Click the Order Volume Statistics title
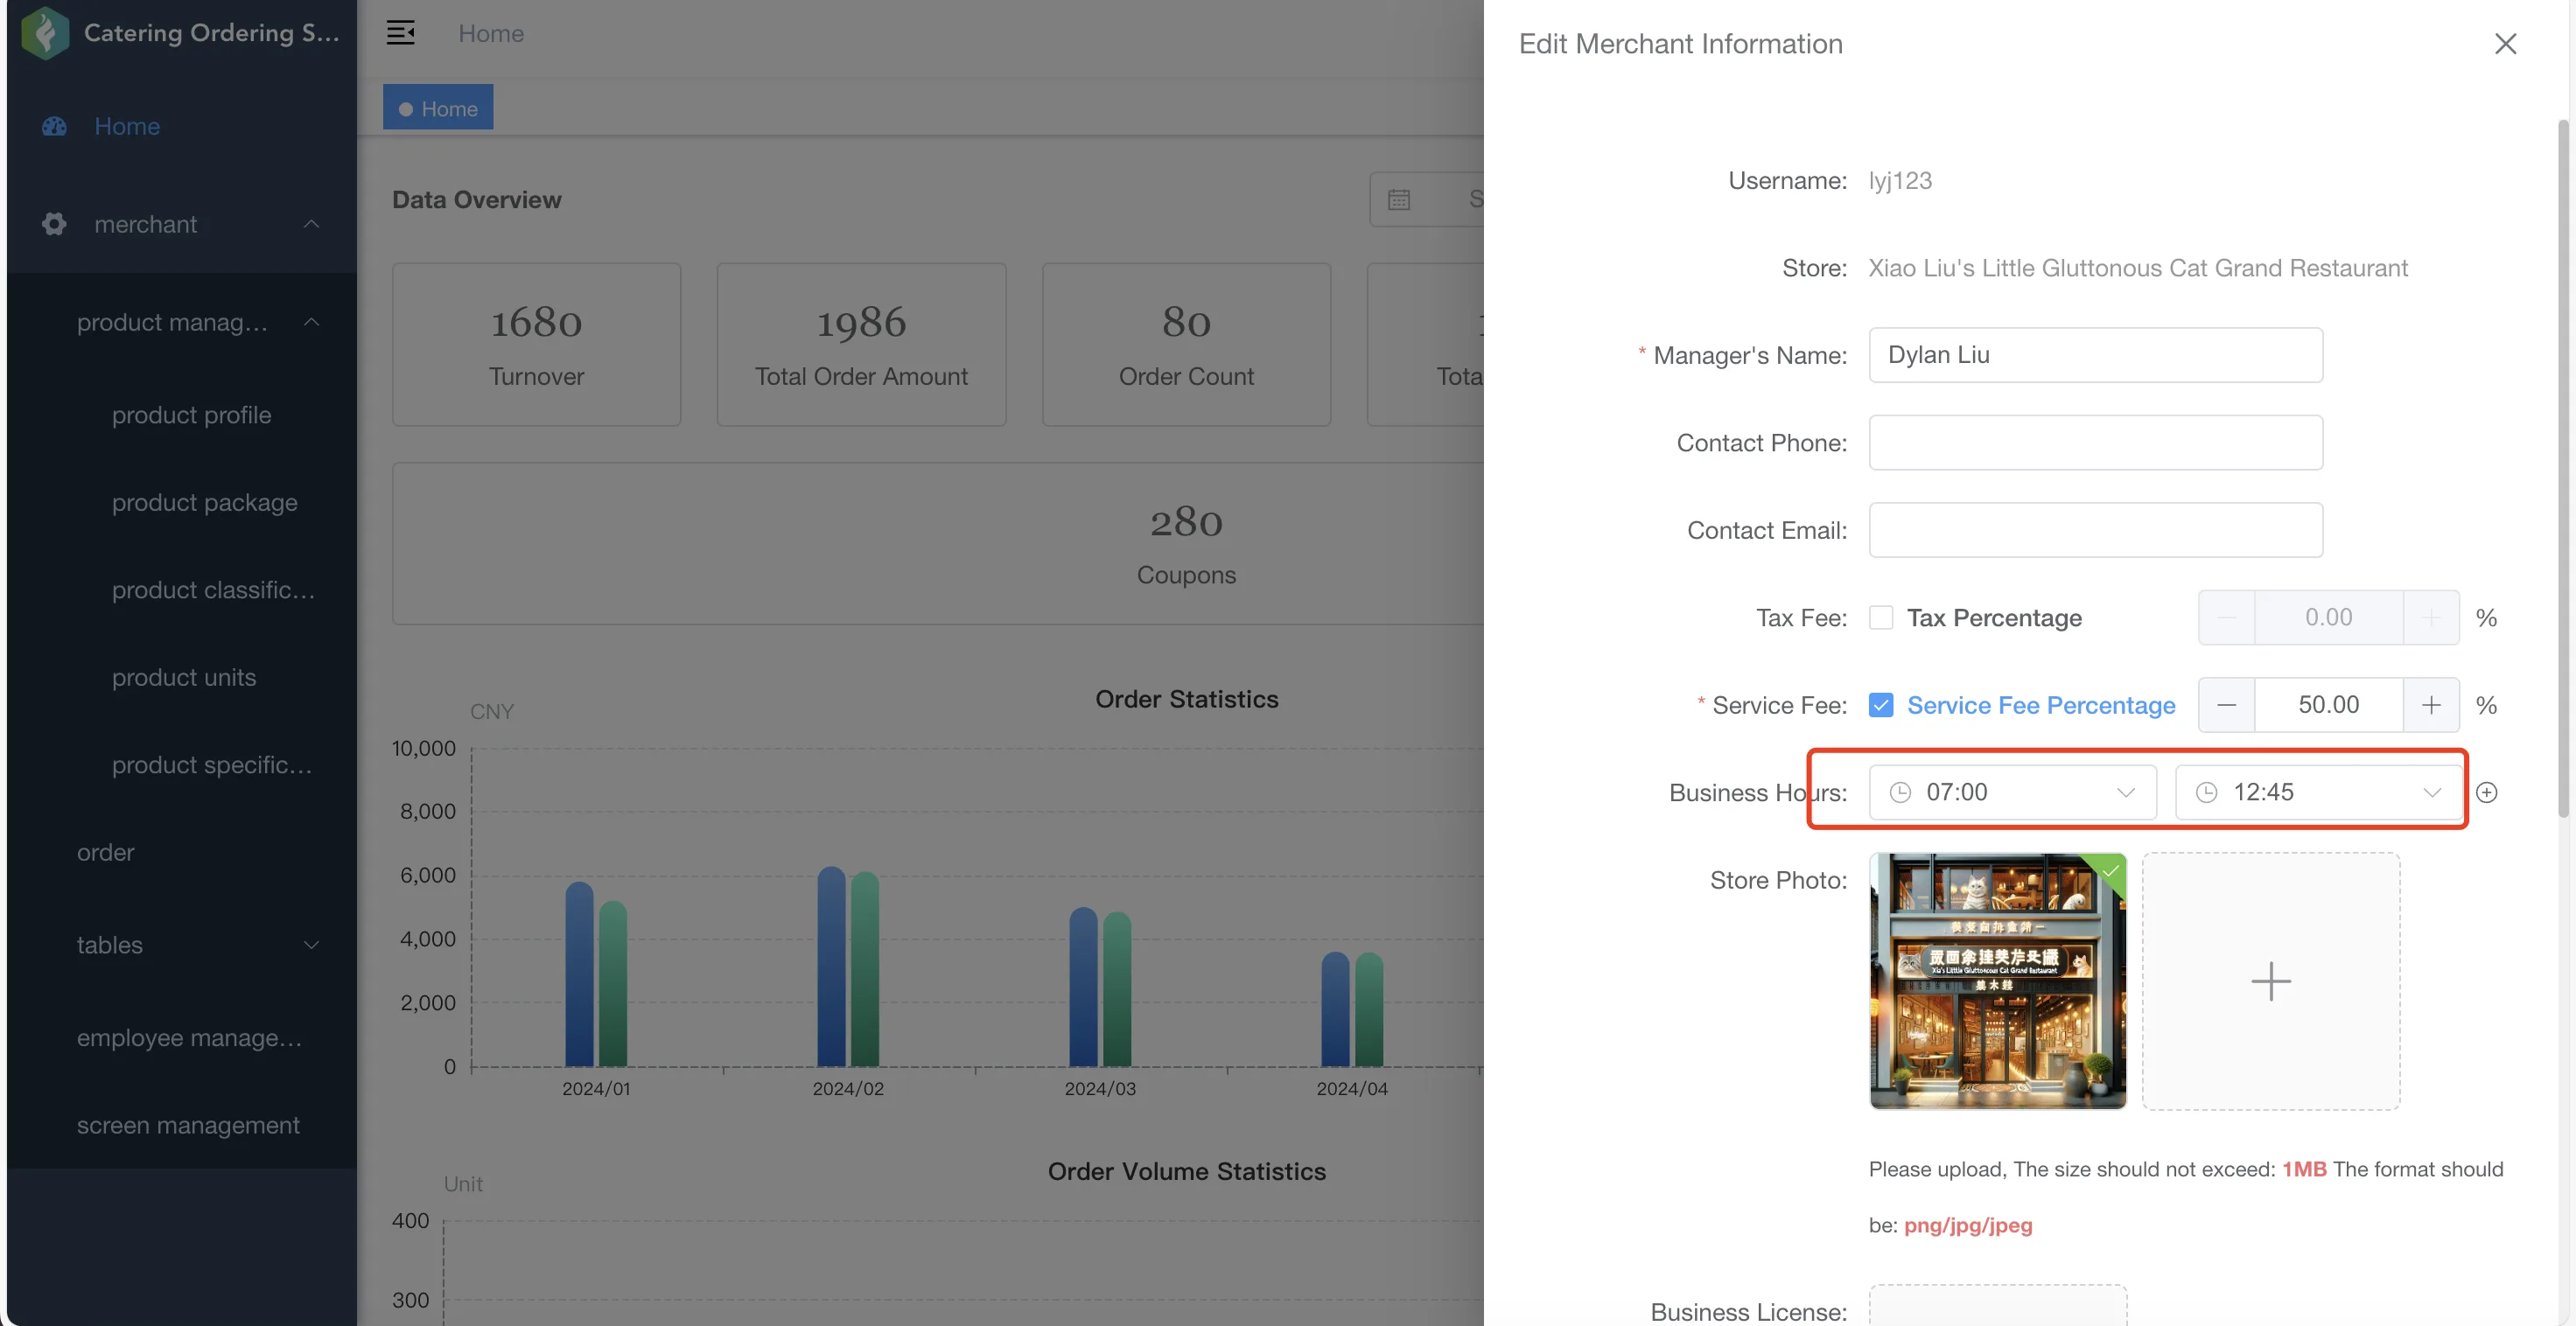2576x1326 pixels. pos(1186,1171)
